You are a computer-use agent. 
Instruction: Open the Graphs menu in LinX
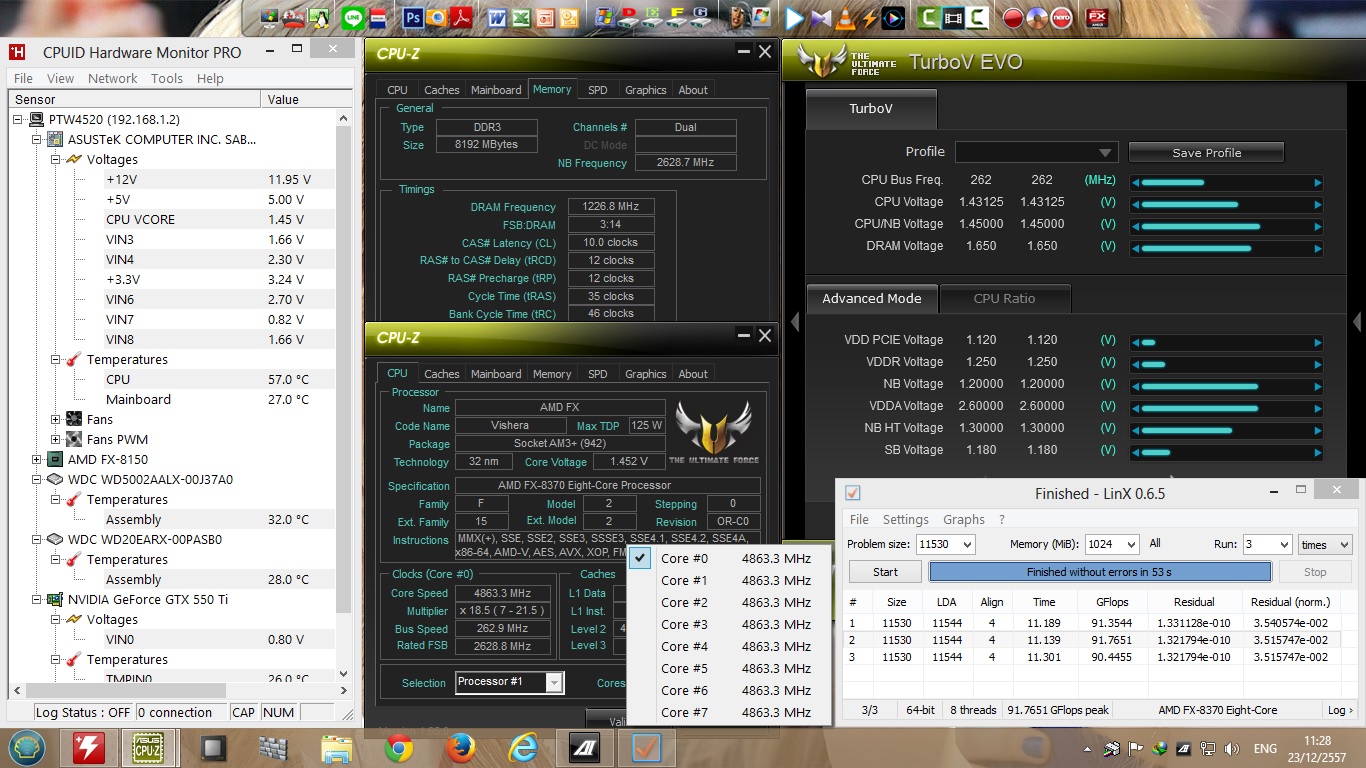coord(963,519)
